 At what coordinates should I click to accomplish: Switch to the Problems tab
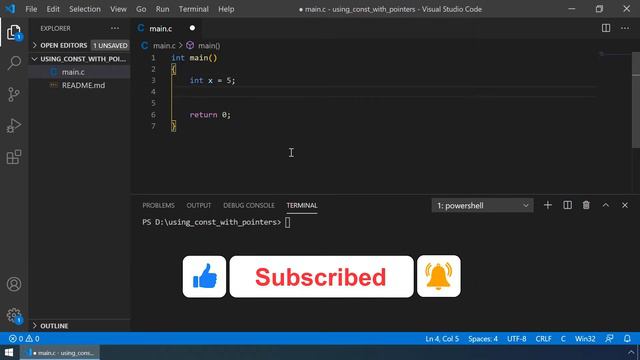click(x=158, y=205)
